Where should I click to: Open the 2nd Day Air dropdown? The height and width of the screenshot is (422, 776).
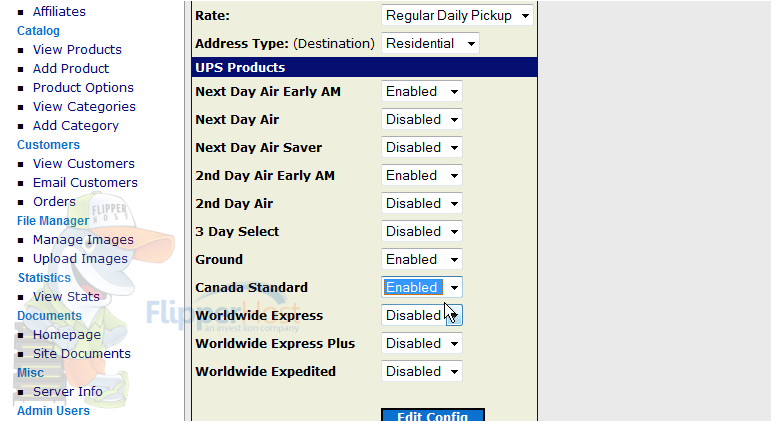pyautogui.click(x=422, y=203)
